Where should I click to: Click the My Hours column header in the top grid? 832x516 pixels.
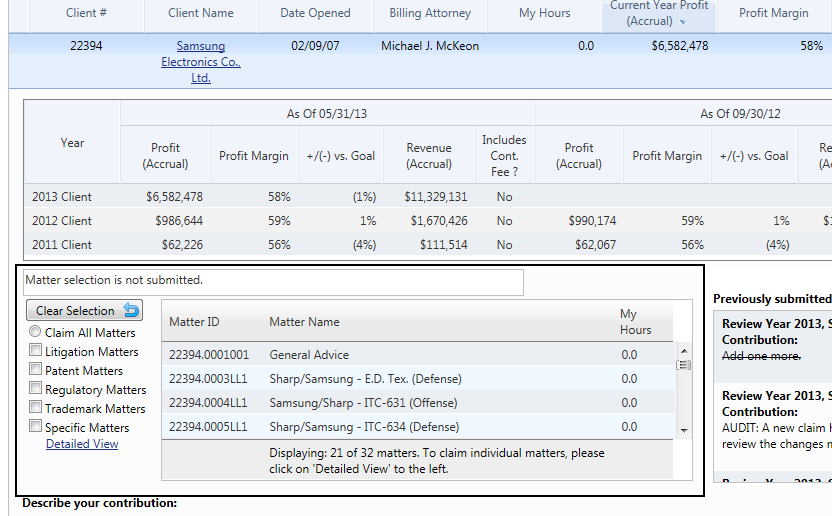pyautogui.click(x=544, y=13)
